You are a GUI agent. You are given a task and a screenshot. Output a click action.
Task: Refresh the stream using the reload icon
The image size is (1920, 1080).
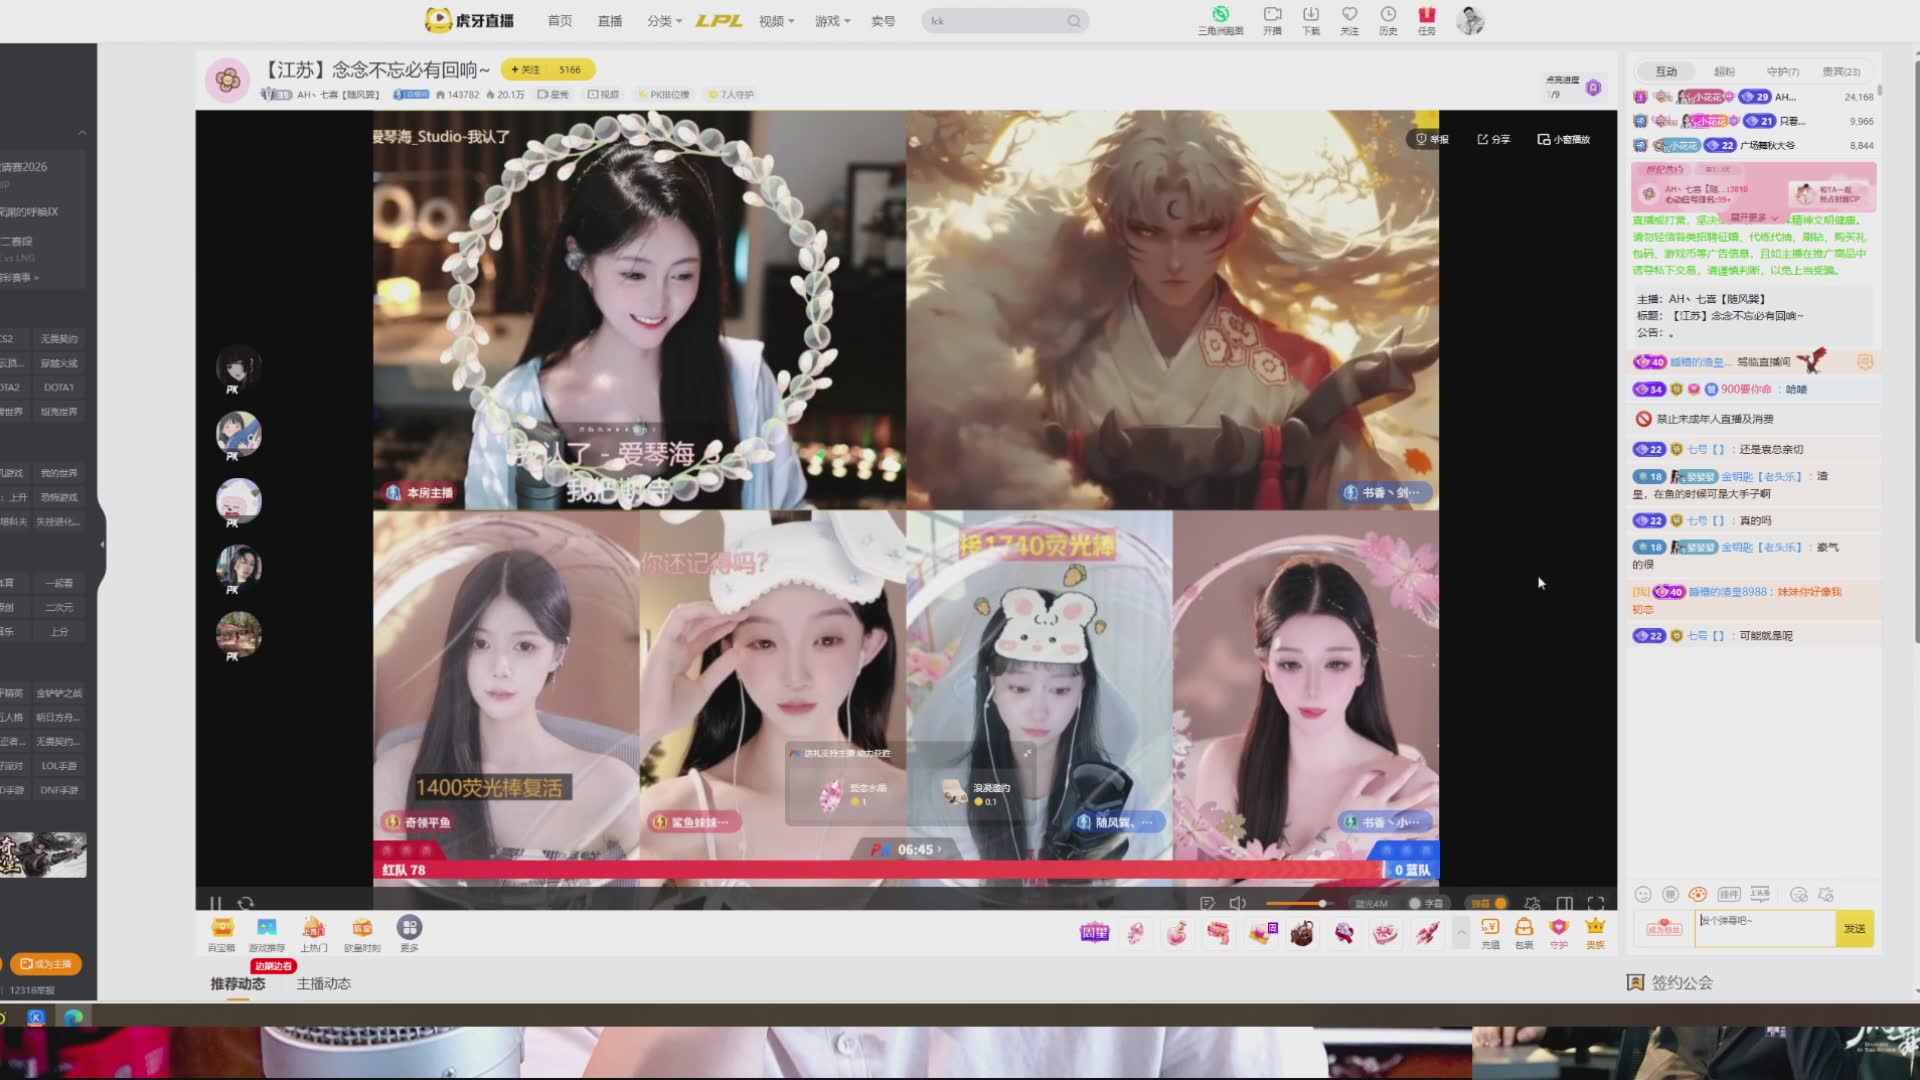(x=246, y=903)
